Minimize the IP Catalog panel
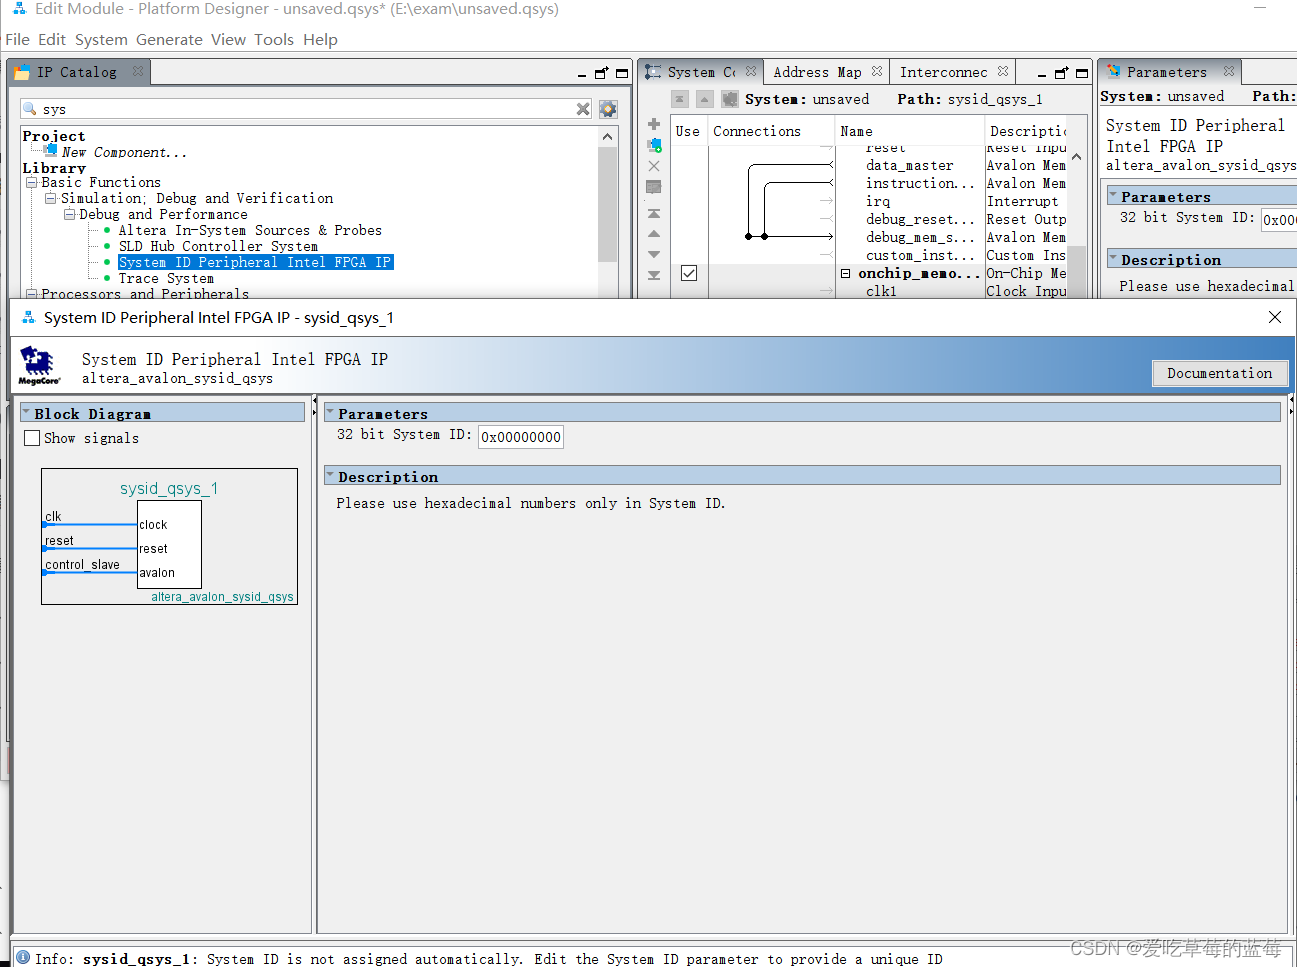1297x967 pixels. pyautogui.click(x=582, y=75)
